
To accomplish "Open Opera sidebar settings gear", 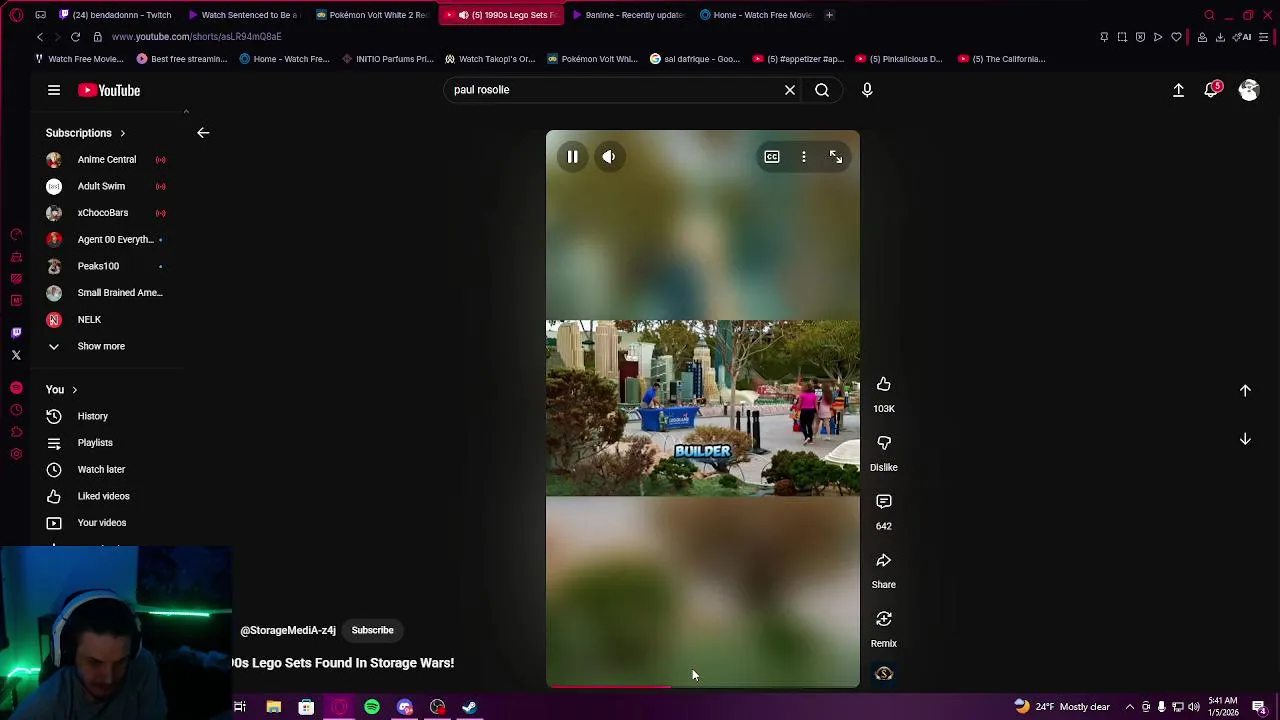I will coord(16,454).
